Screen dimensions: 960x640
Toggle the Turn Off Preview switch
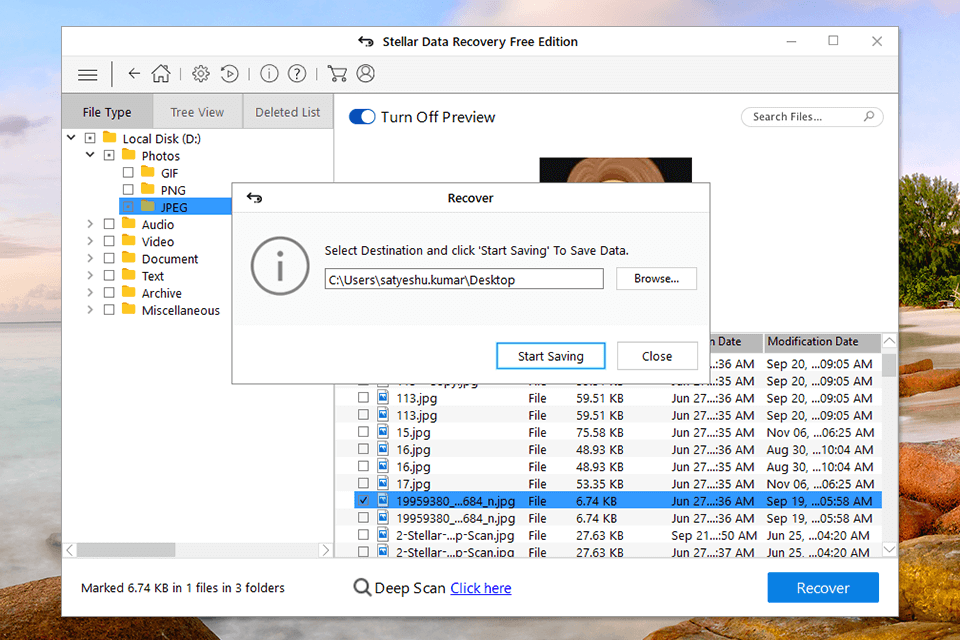click(x=362, y=117)
